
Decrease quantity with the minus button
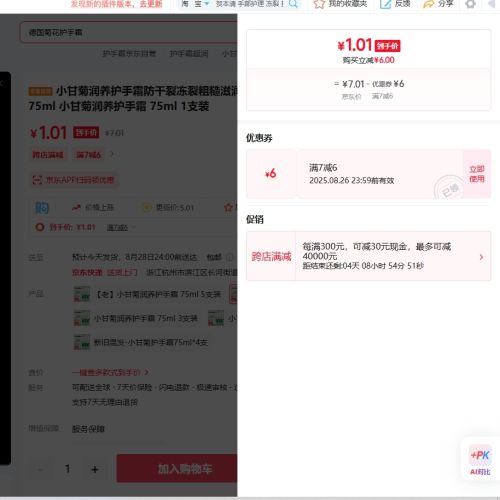(40, 469)
